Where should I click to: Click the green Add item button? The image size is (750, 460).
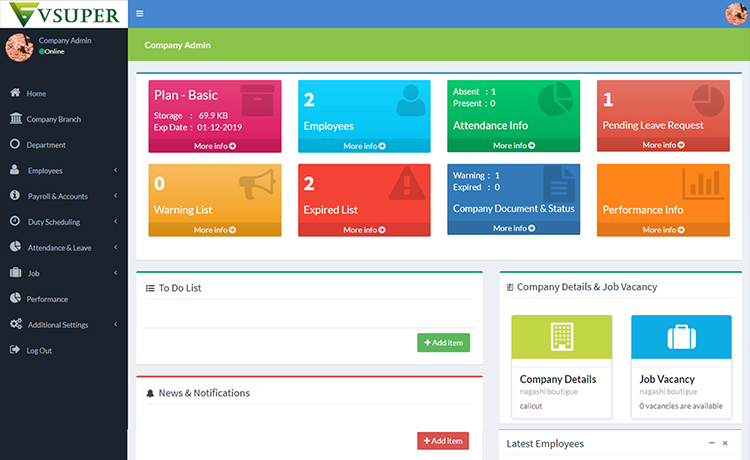443,343
